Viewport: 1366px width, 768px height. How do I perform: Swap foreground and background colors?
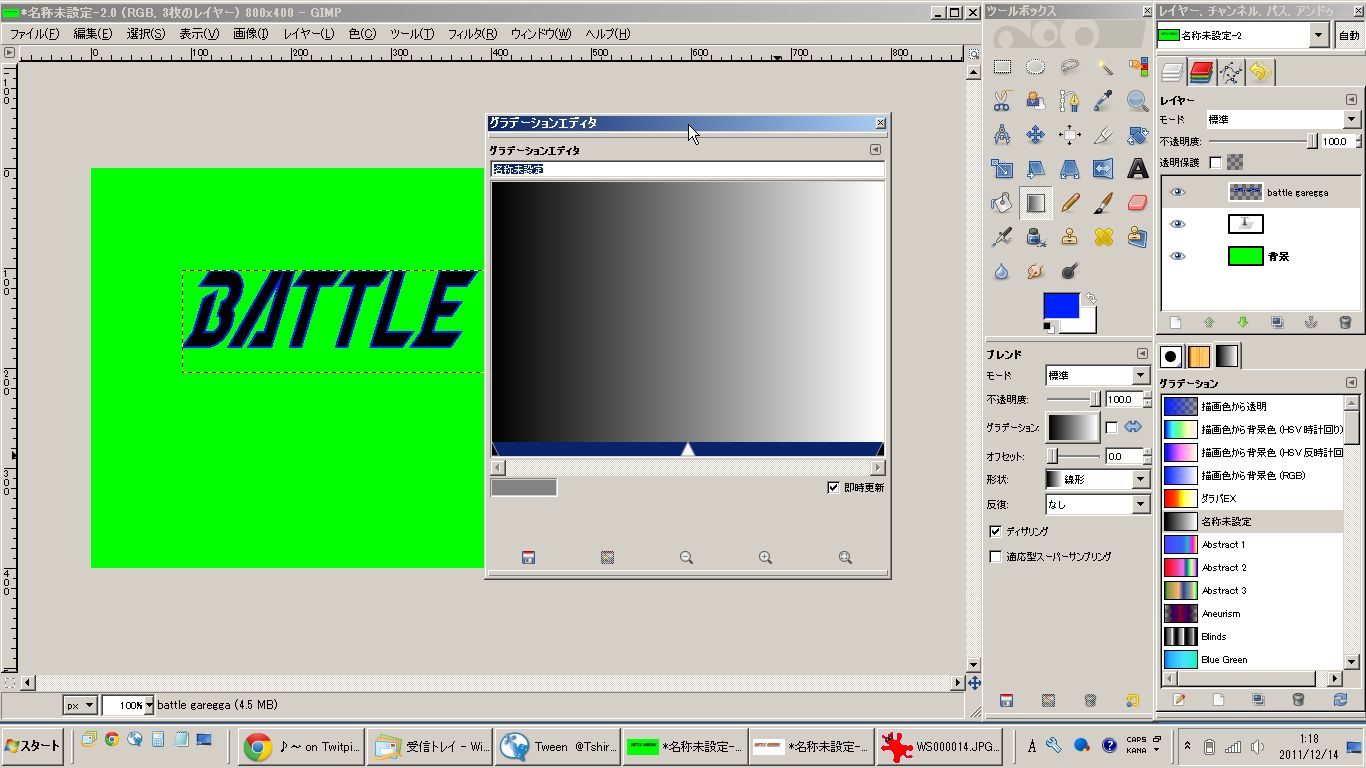point(1090,299)
